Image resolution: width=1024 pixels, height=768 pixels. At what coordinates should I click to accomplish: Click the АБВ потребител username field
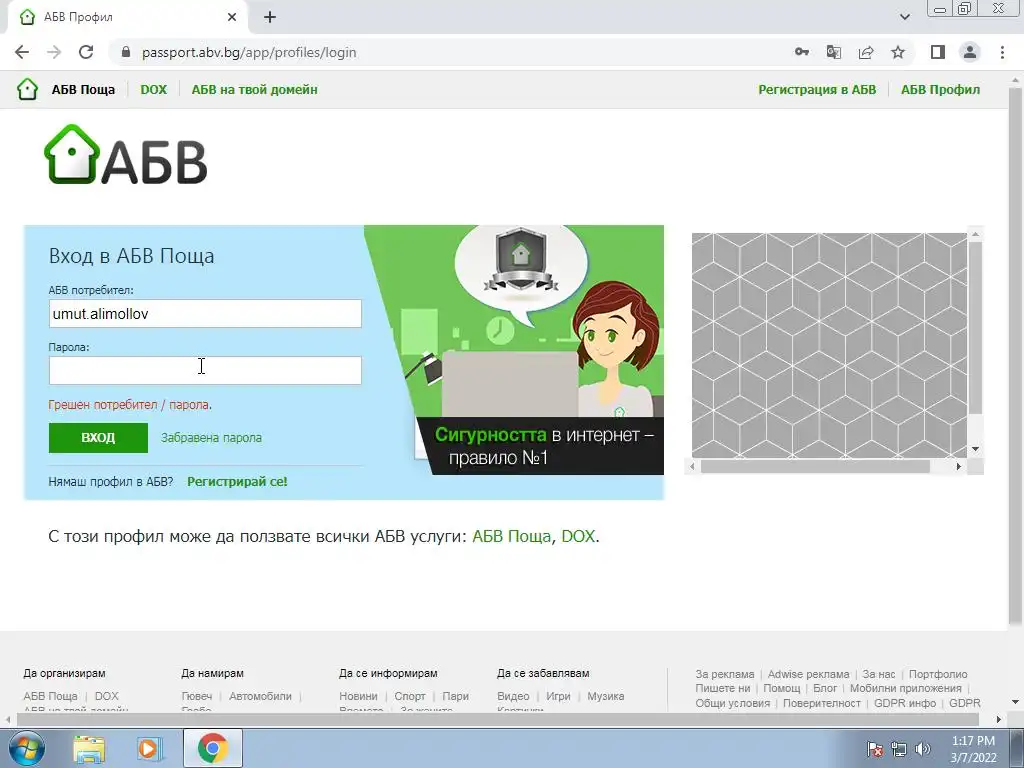click(205, 313)
